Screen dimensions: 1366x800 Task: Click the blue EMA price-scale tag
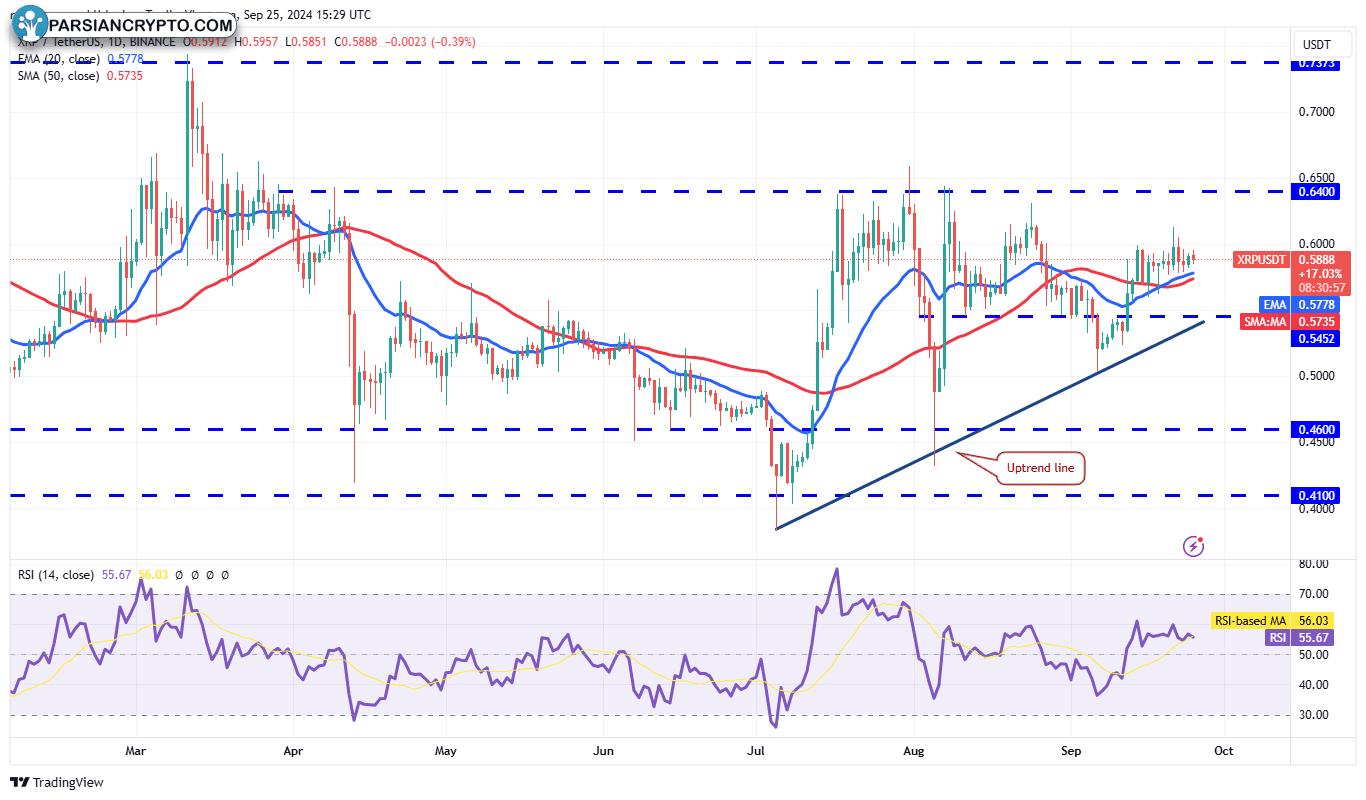[x=1274, y=304]
